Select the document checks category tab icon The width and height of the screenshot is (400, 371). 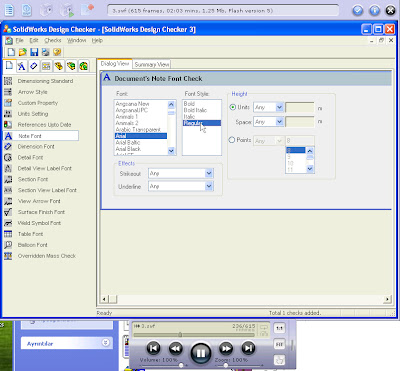tap(9, 66)
